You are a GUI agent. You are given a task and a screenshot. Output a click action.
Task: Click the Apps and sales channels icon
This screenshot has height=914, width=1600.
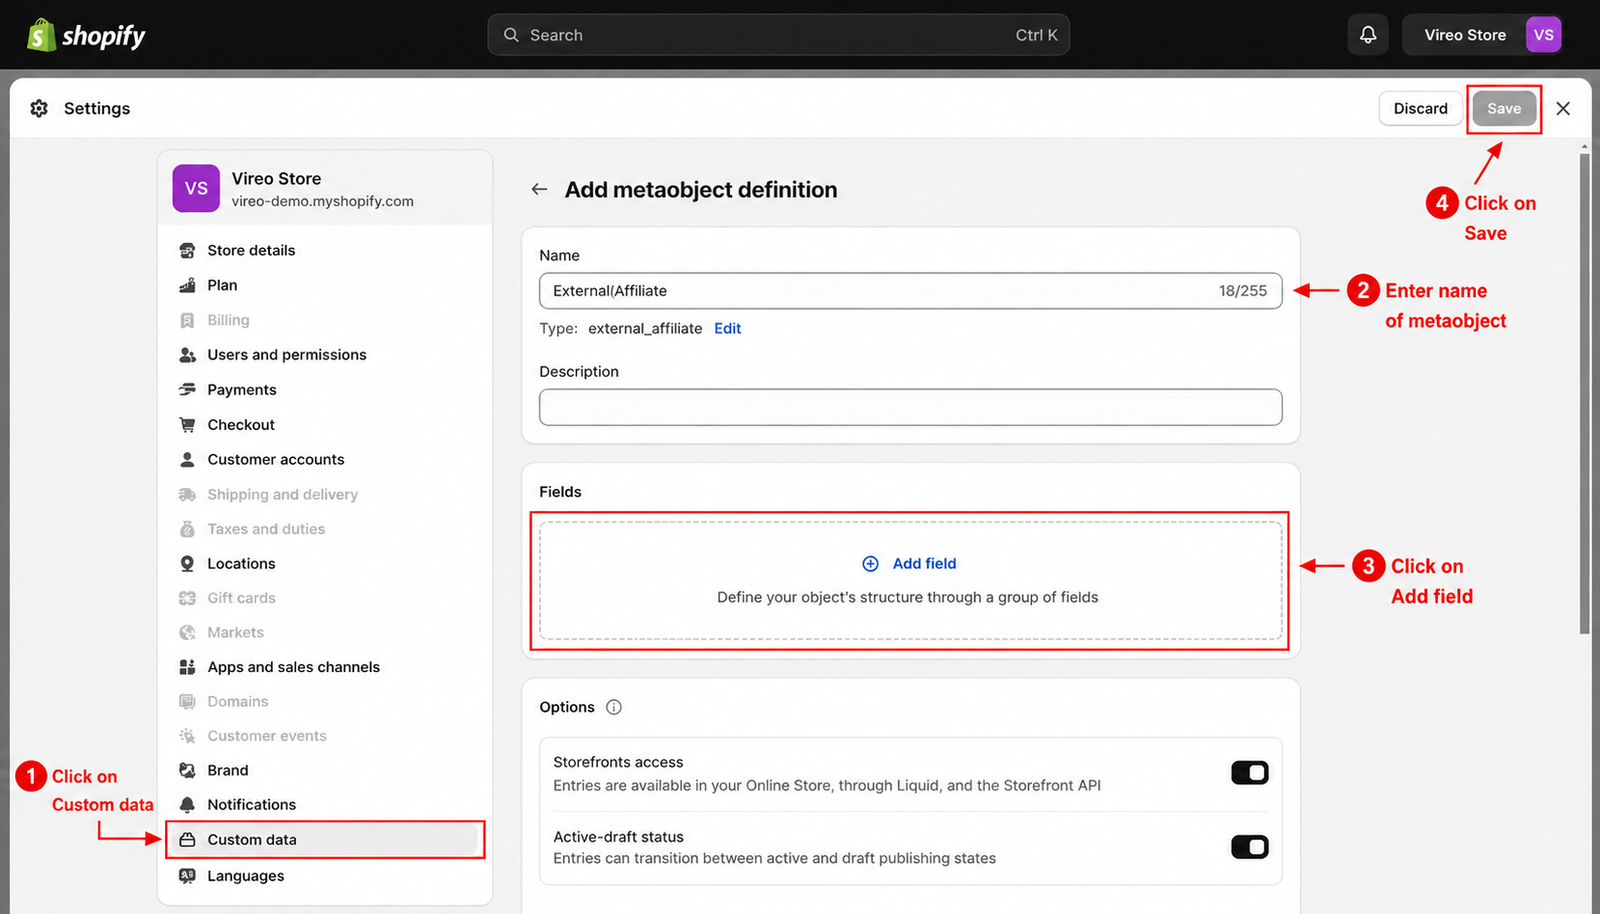[187, 667]
